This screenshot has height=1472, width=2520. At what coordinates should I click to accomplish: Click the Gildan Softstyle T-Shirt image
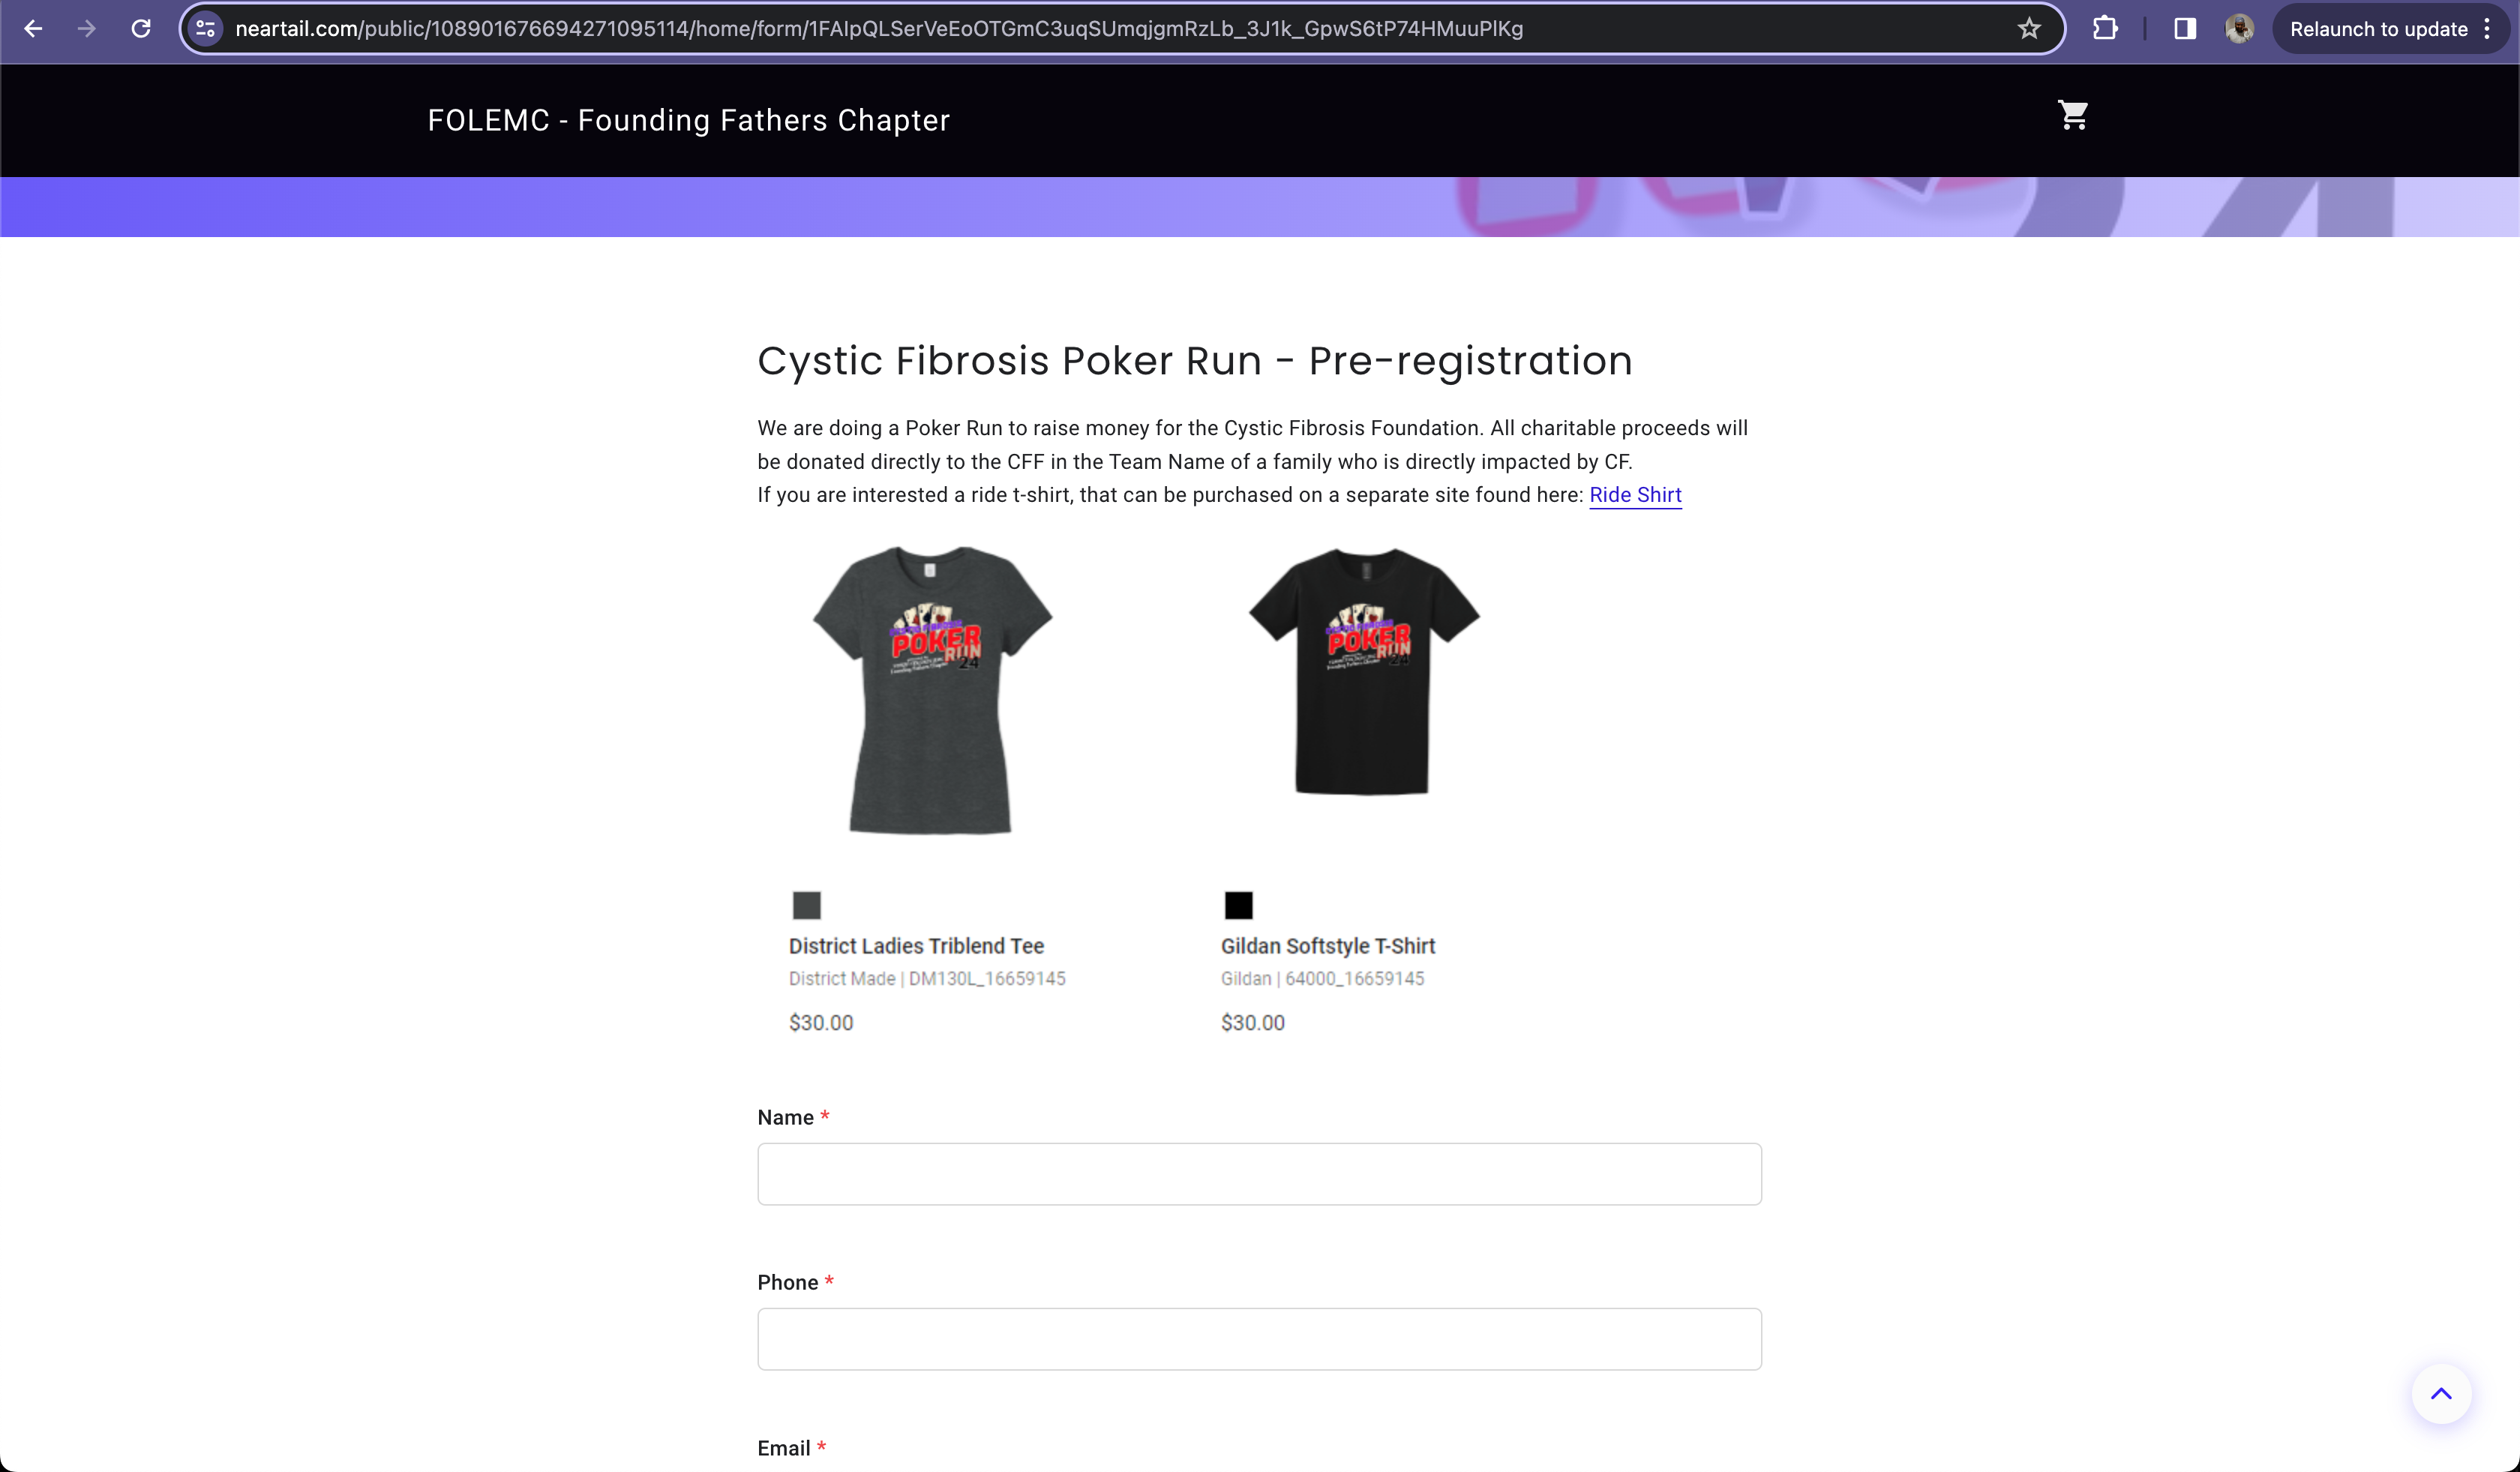[1363, 671]
